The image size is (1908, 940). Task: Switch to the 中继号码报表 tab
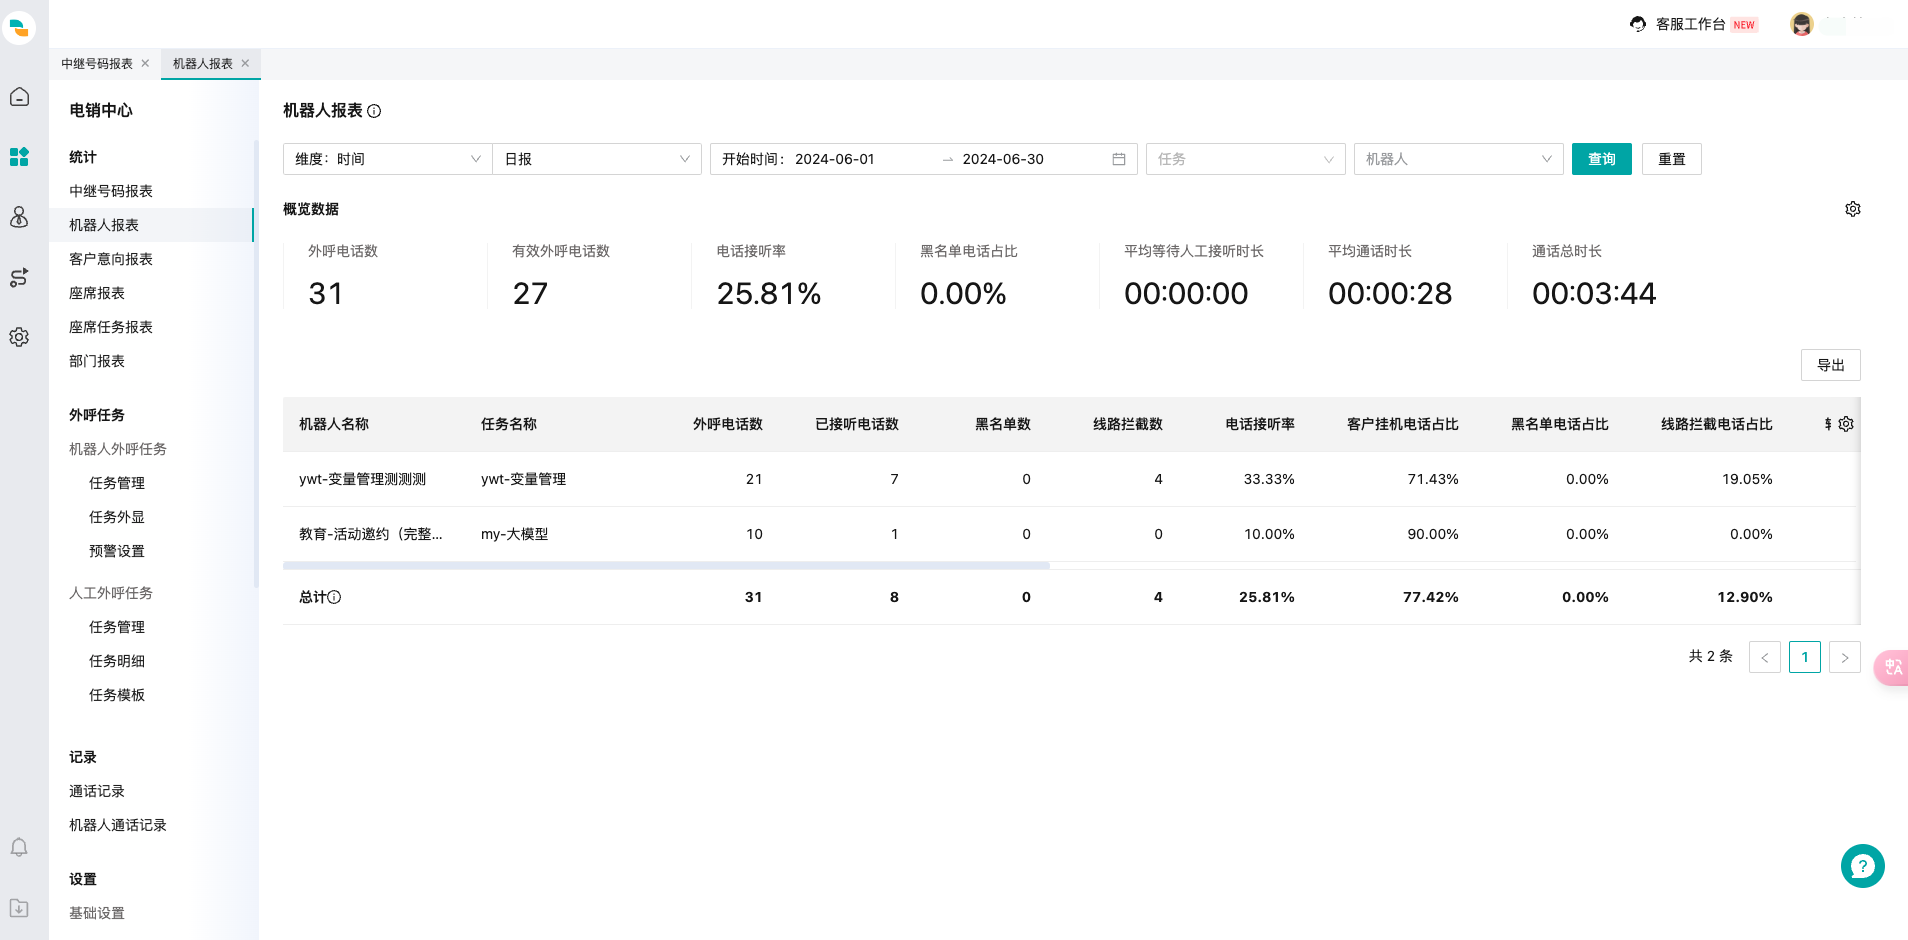[x=97, y=64]
